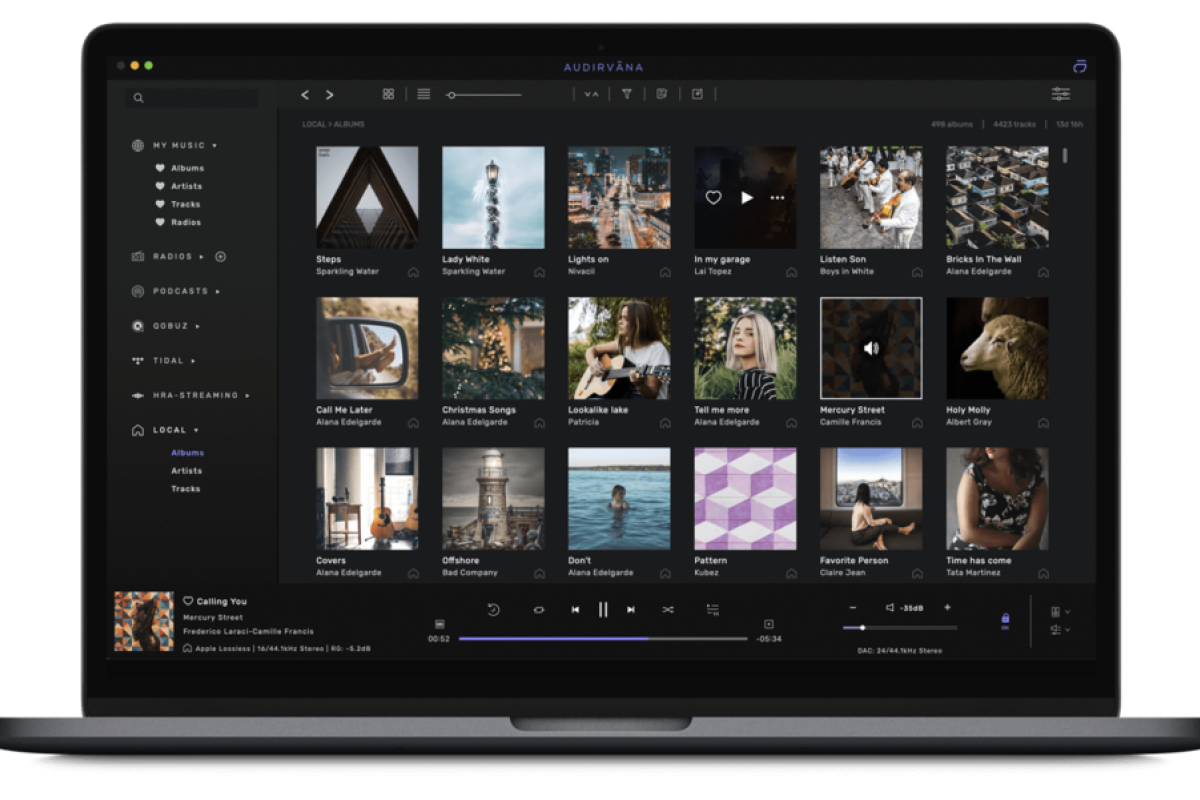Open Tracks under My Music
Screen dimensions: 1200x800
coord(185,204)
